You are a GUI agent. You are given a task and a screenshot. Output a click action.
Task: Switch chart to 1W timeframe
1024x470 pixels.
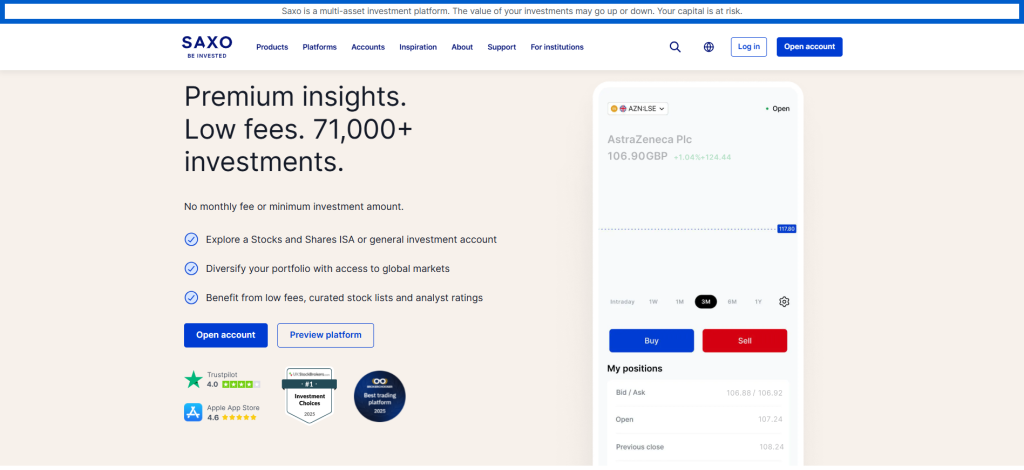[653, 302]
